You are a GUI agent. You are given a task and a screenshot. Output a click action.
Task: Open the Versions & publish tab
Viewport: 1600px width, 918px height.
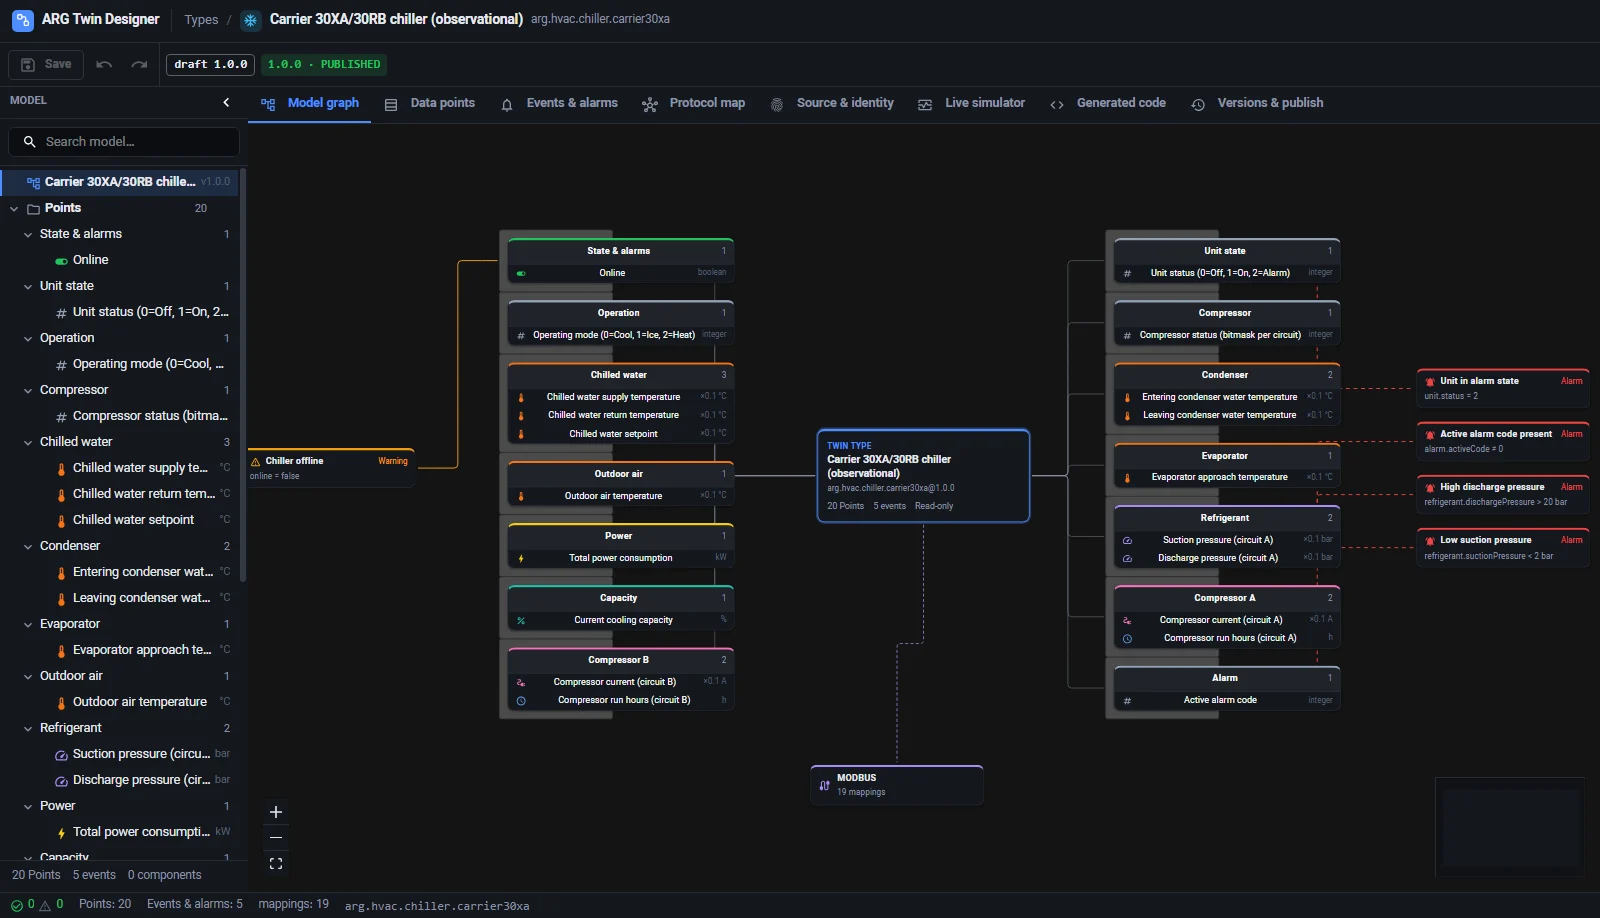click(1257, 103)
